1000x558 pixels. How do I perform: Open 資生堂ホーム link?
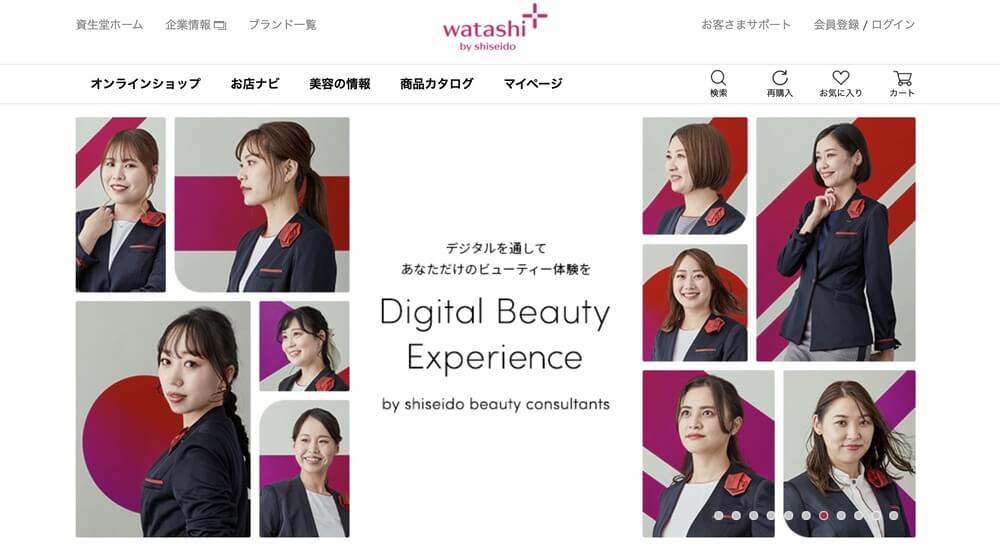click(110, 25)
